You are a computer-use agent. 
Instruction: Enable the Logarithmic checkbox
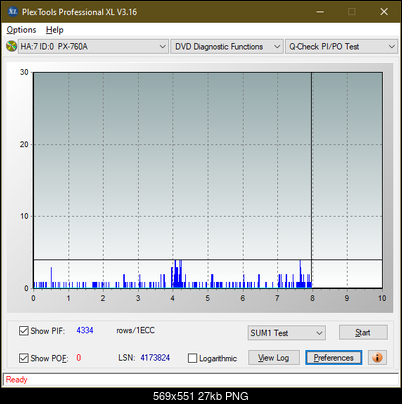pyautogui.click(x=192, y=358)
